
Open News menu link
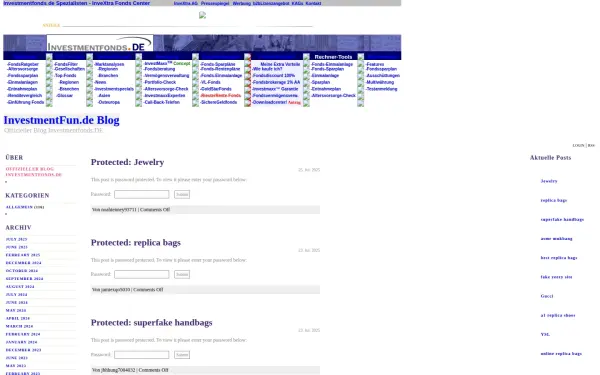(x=100, y=82)
